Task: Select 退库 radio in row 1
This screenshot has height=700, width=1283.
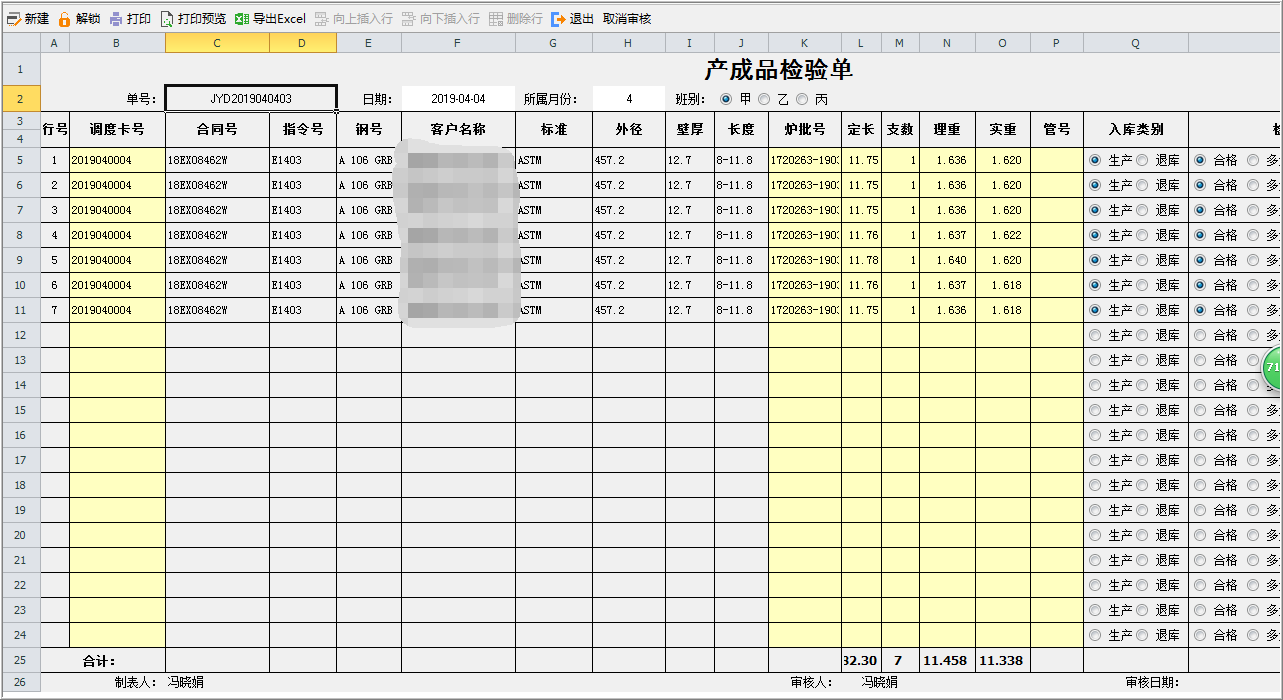Action: coord(1141,160)
